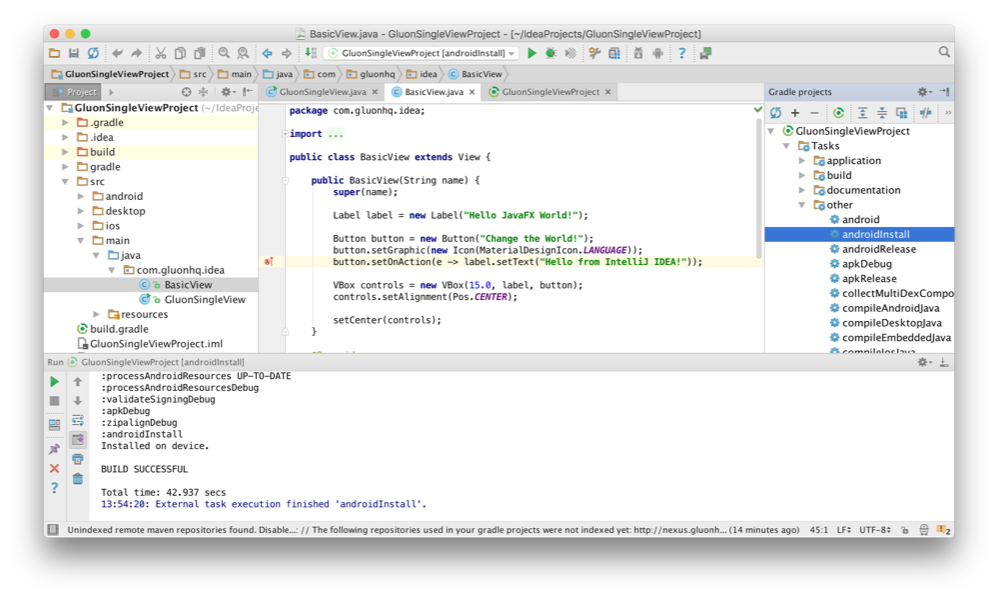Screen dimensions: 998x600
Task: Click the src breadcrumb in navigation bar
Action: pyautogui.click(x=194, y=74)
